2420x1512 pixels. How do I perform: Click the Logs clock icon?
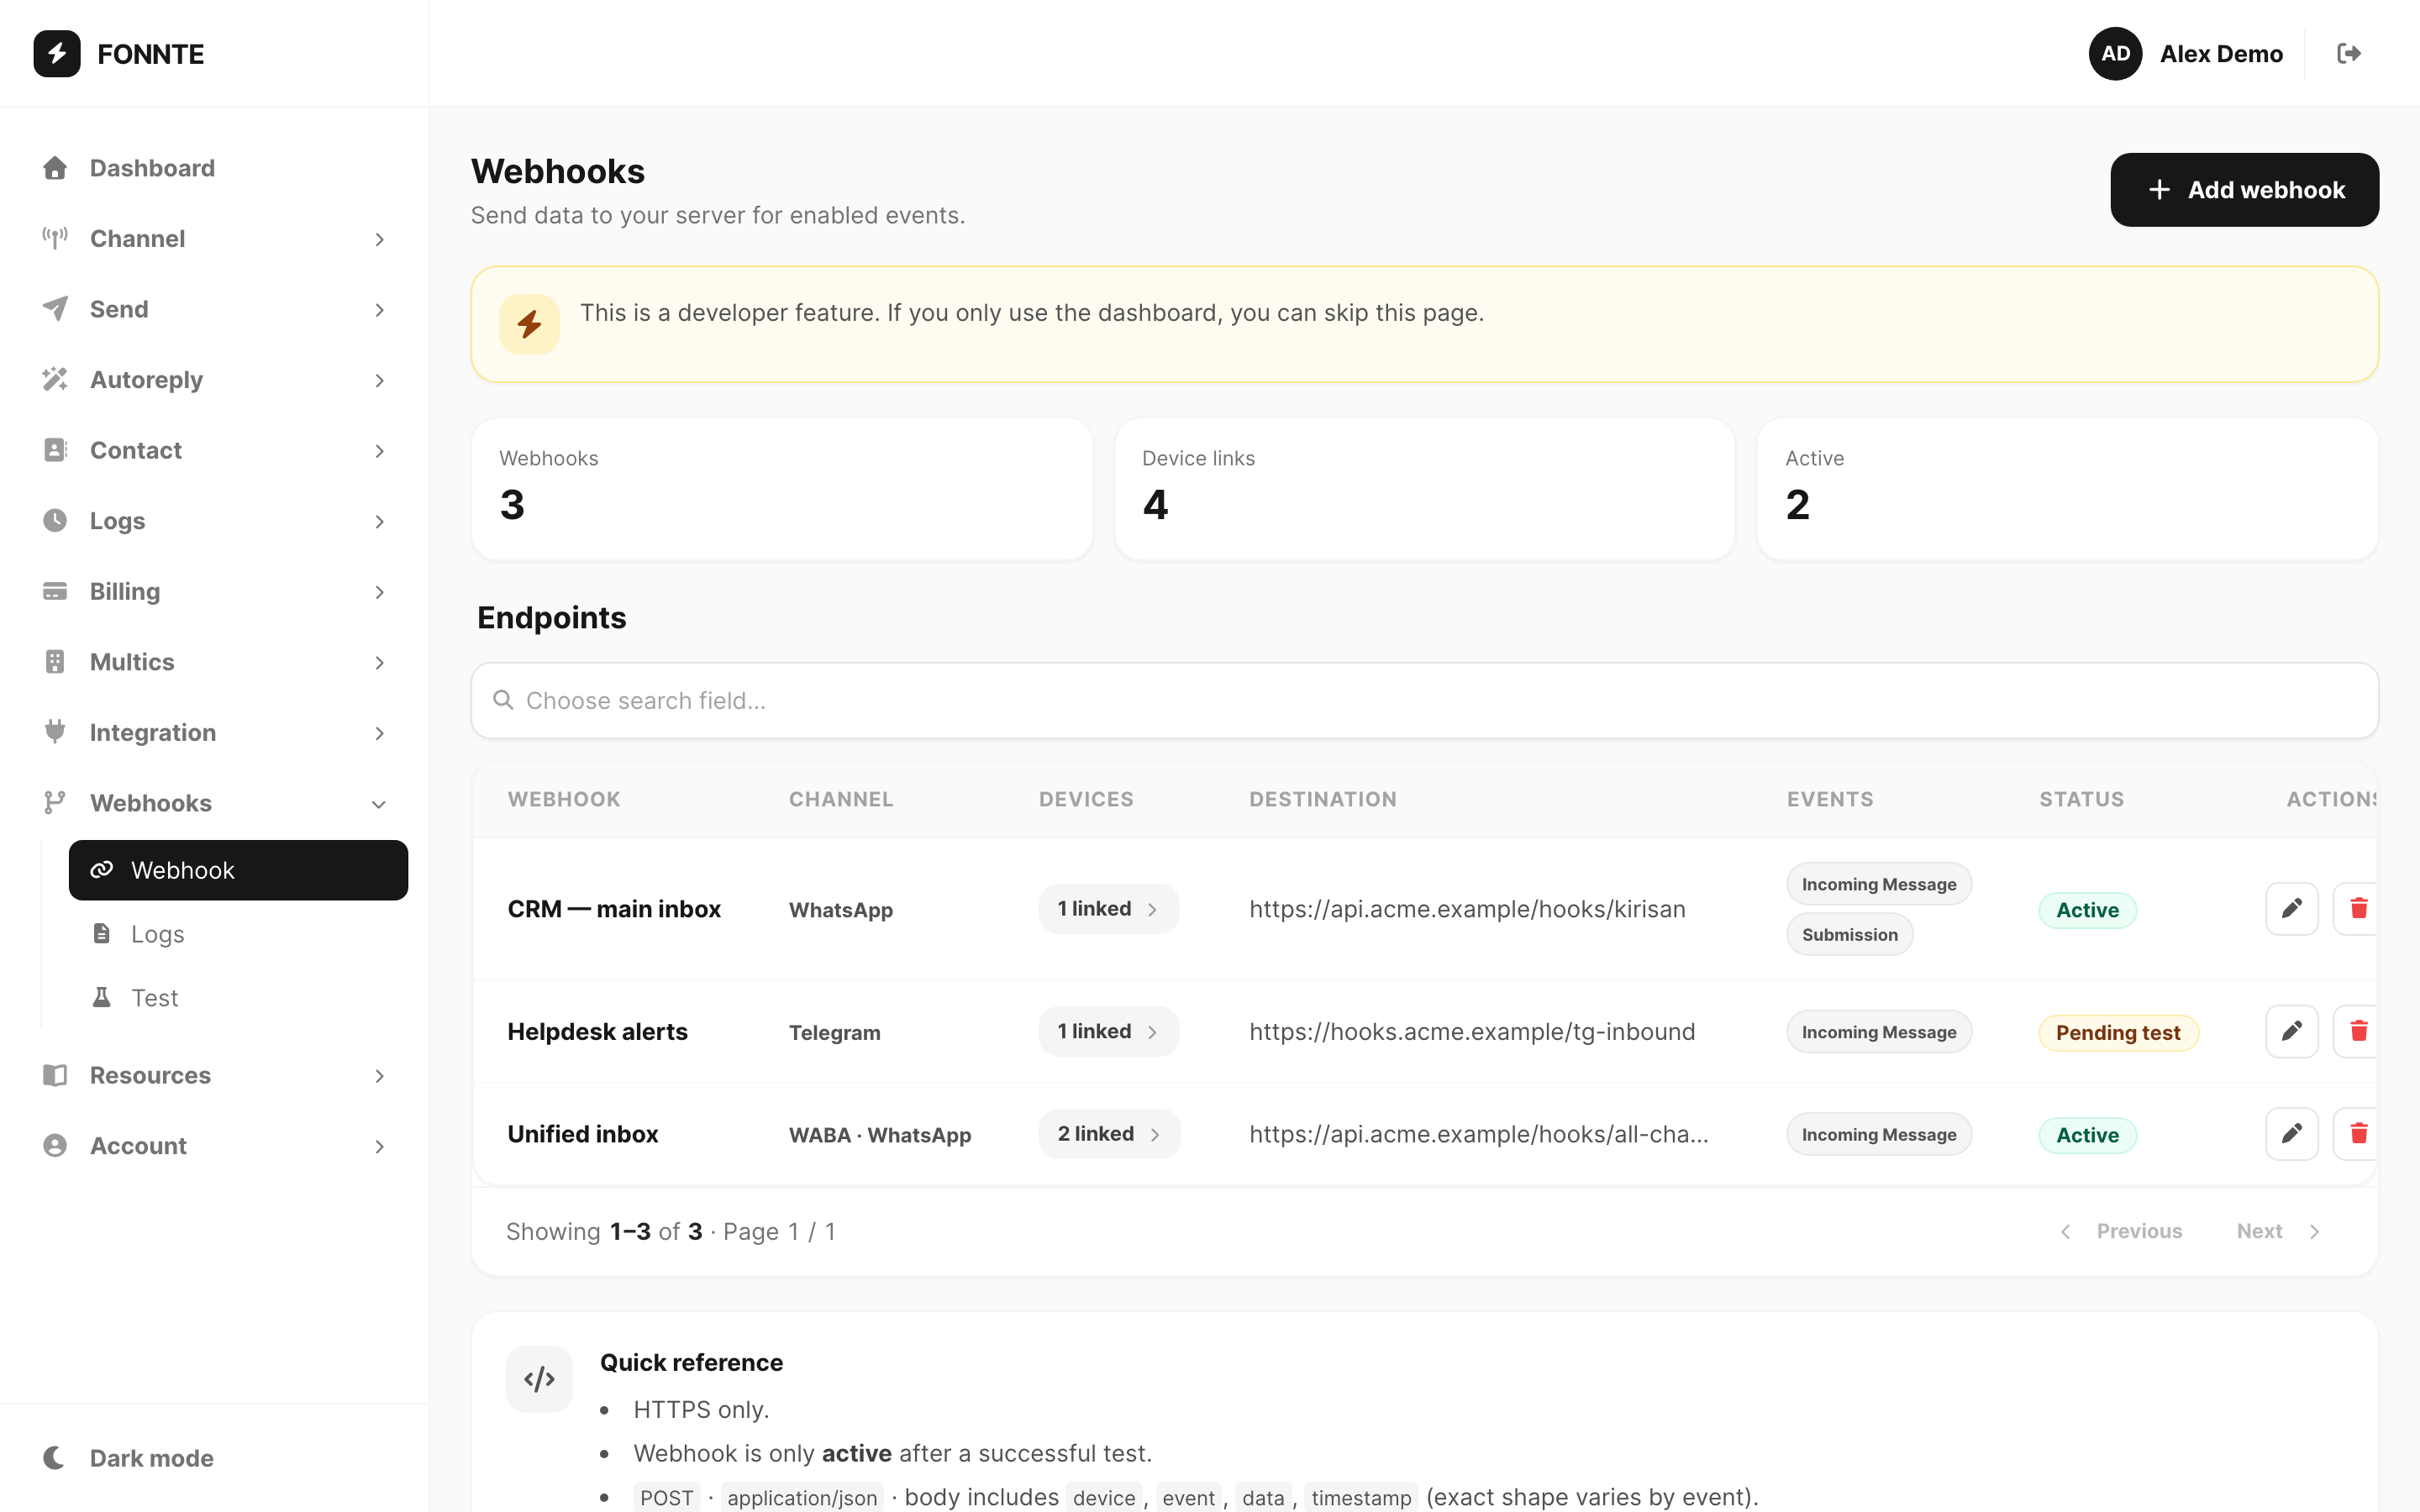[x=55, y=520]
